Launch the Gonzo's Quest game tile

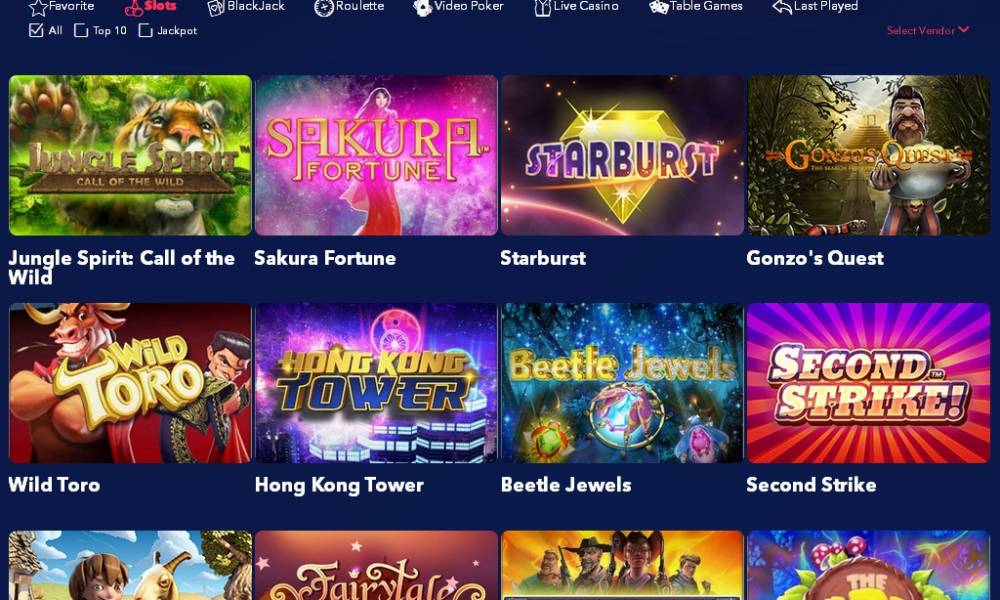[x=868, y=155]
